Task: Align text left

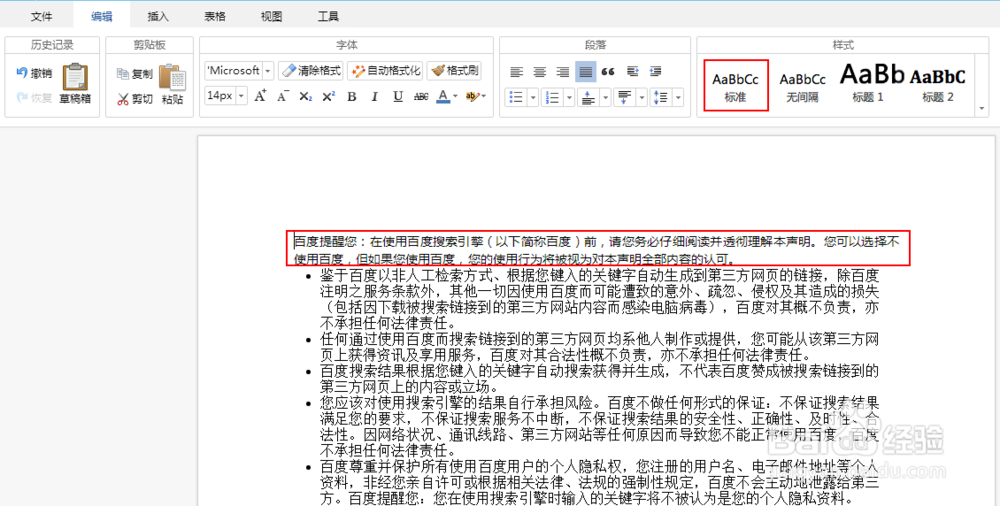Action: point(517,71)
